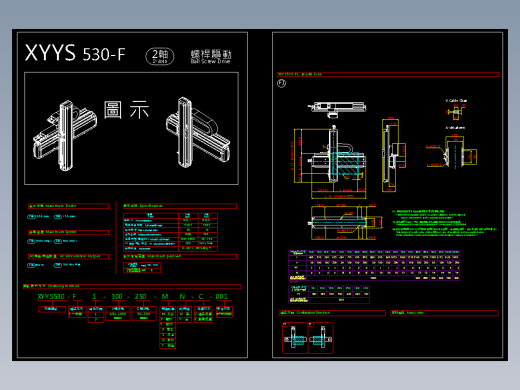Viewport: 520px width, 390px height.
Task: Select the X-Cable Chain detail drawing
Action: pos(456,110)
